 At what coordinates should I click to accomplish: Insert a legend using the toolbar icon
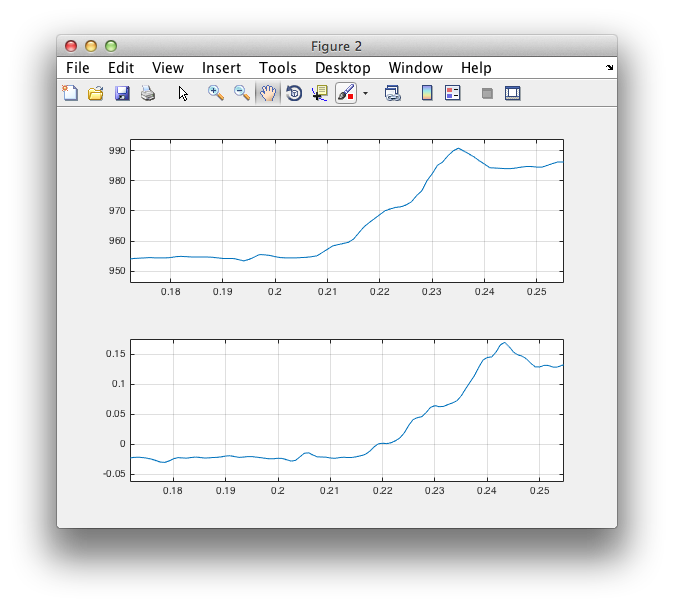pyautogui.click(x=452, y=93)
